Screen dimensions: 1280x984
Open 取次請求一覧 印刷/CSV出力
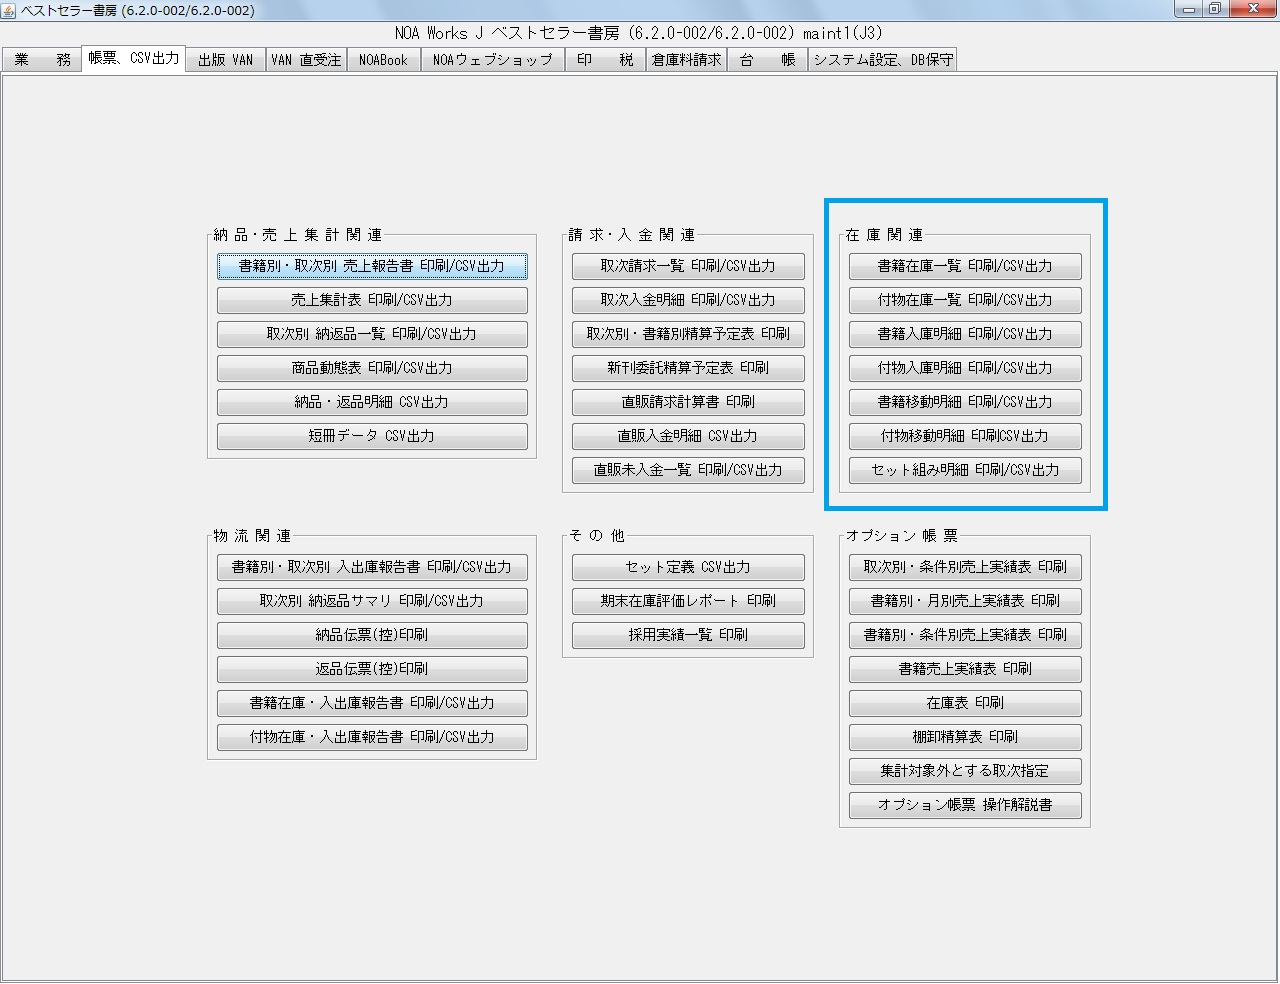[x=687, y=266]
